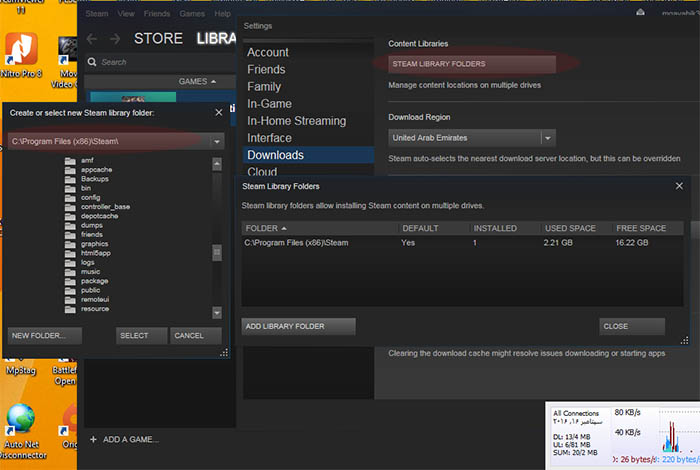
Task: Open Help menu in Steam
Action: [x=222, y=14]
